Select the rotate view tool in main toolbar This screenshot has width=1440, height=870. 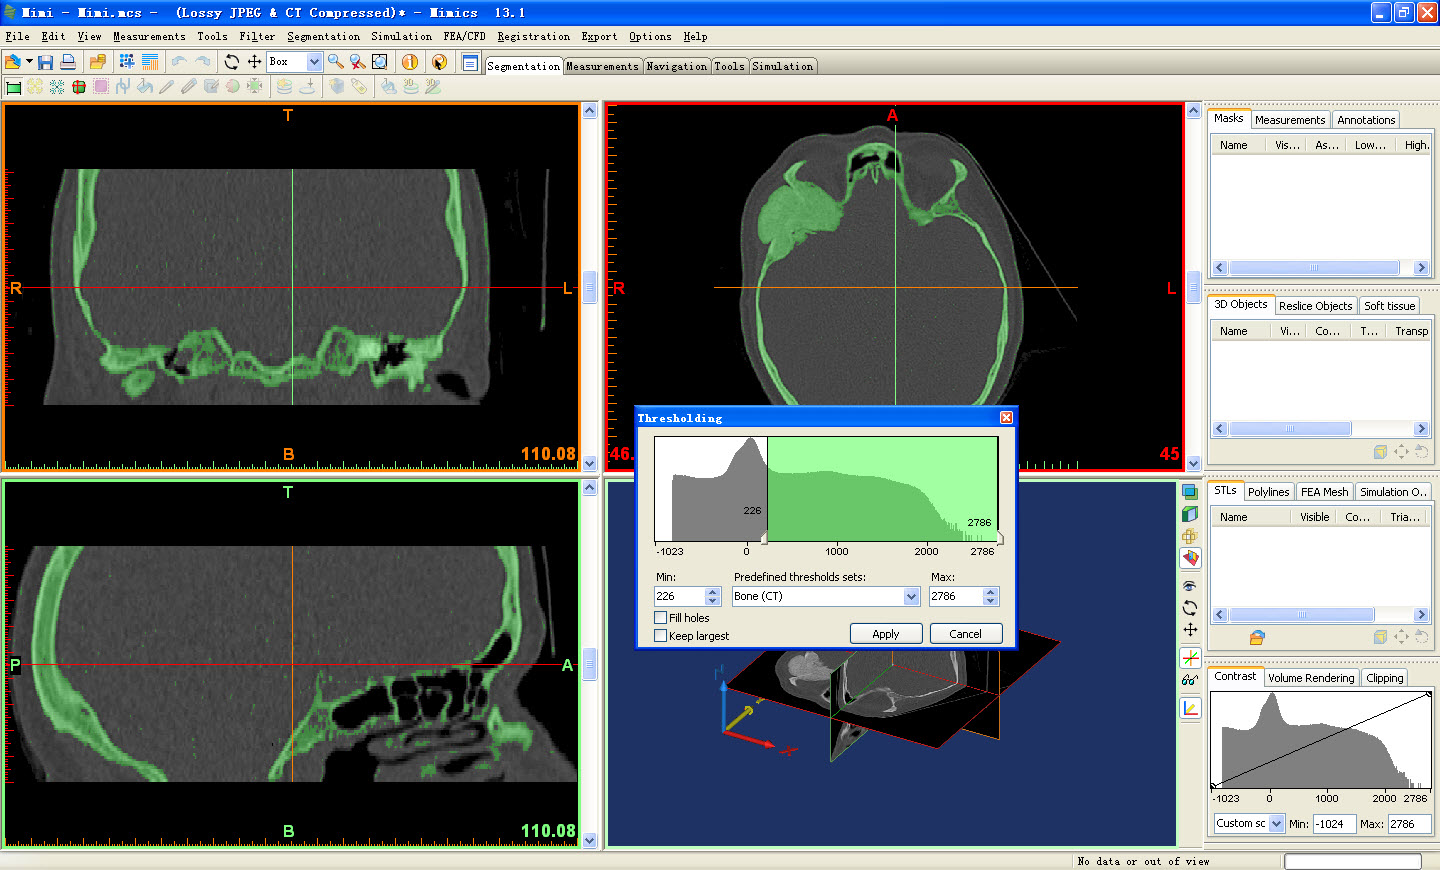(x=232, y=62)
